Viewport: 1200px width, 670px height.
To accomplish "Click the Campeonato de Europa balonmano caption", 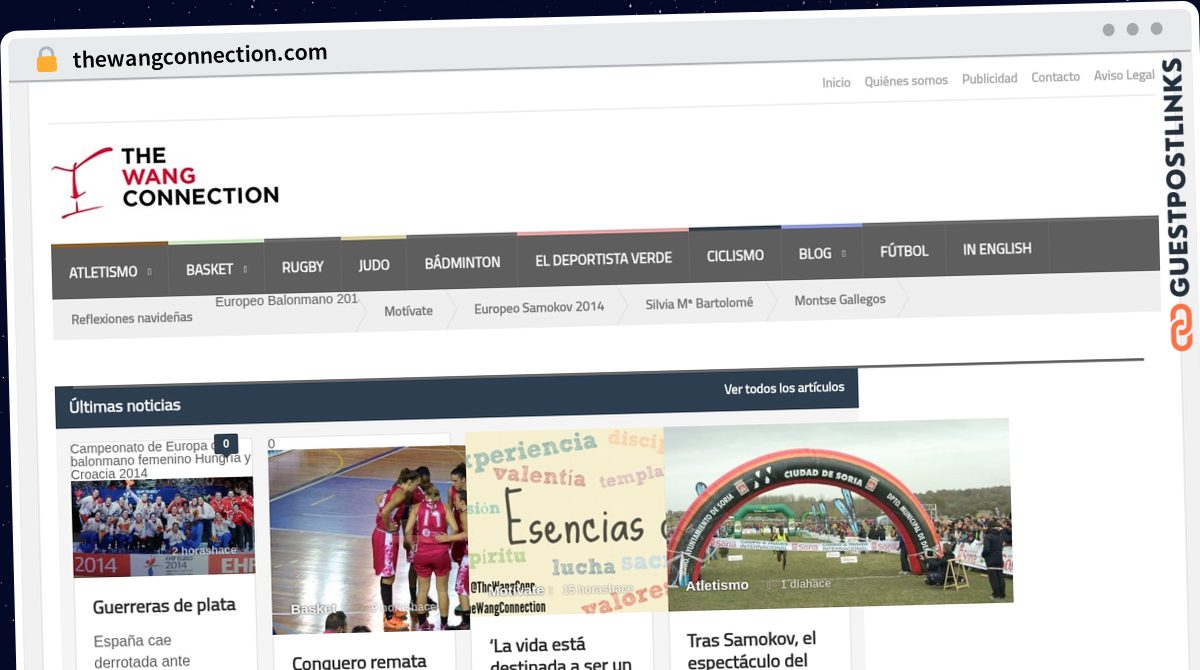I will [x=160, y=460].
